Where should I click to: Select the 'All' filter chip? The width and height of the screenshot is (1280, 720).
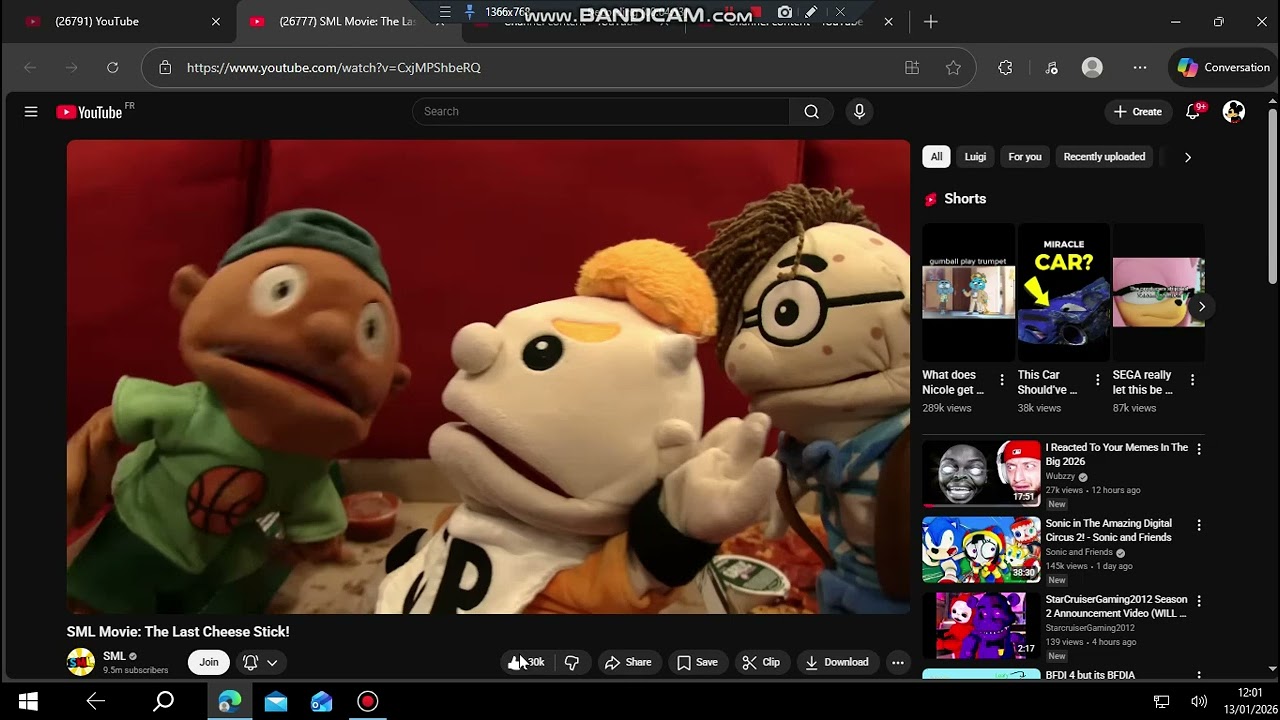point(936,157)
